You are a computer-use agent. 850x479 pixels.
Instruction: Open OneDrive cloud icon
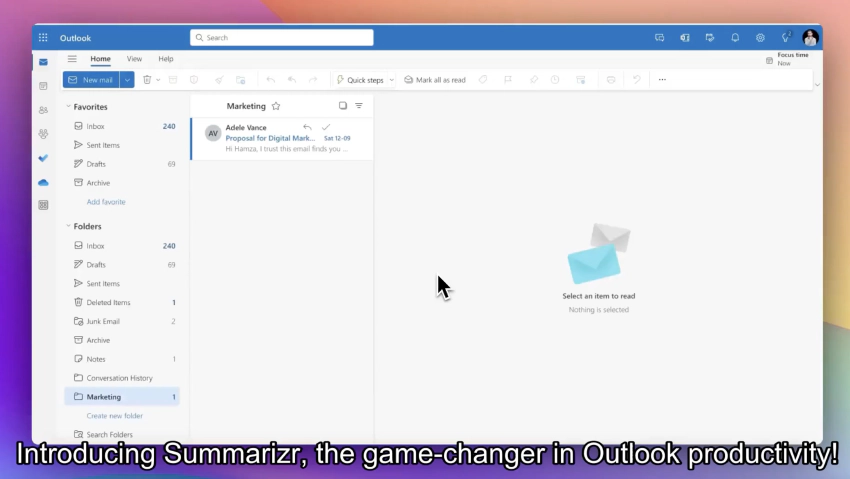[43, 183]
